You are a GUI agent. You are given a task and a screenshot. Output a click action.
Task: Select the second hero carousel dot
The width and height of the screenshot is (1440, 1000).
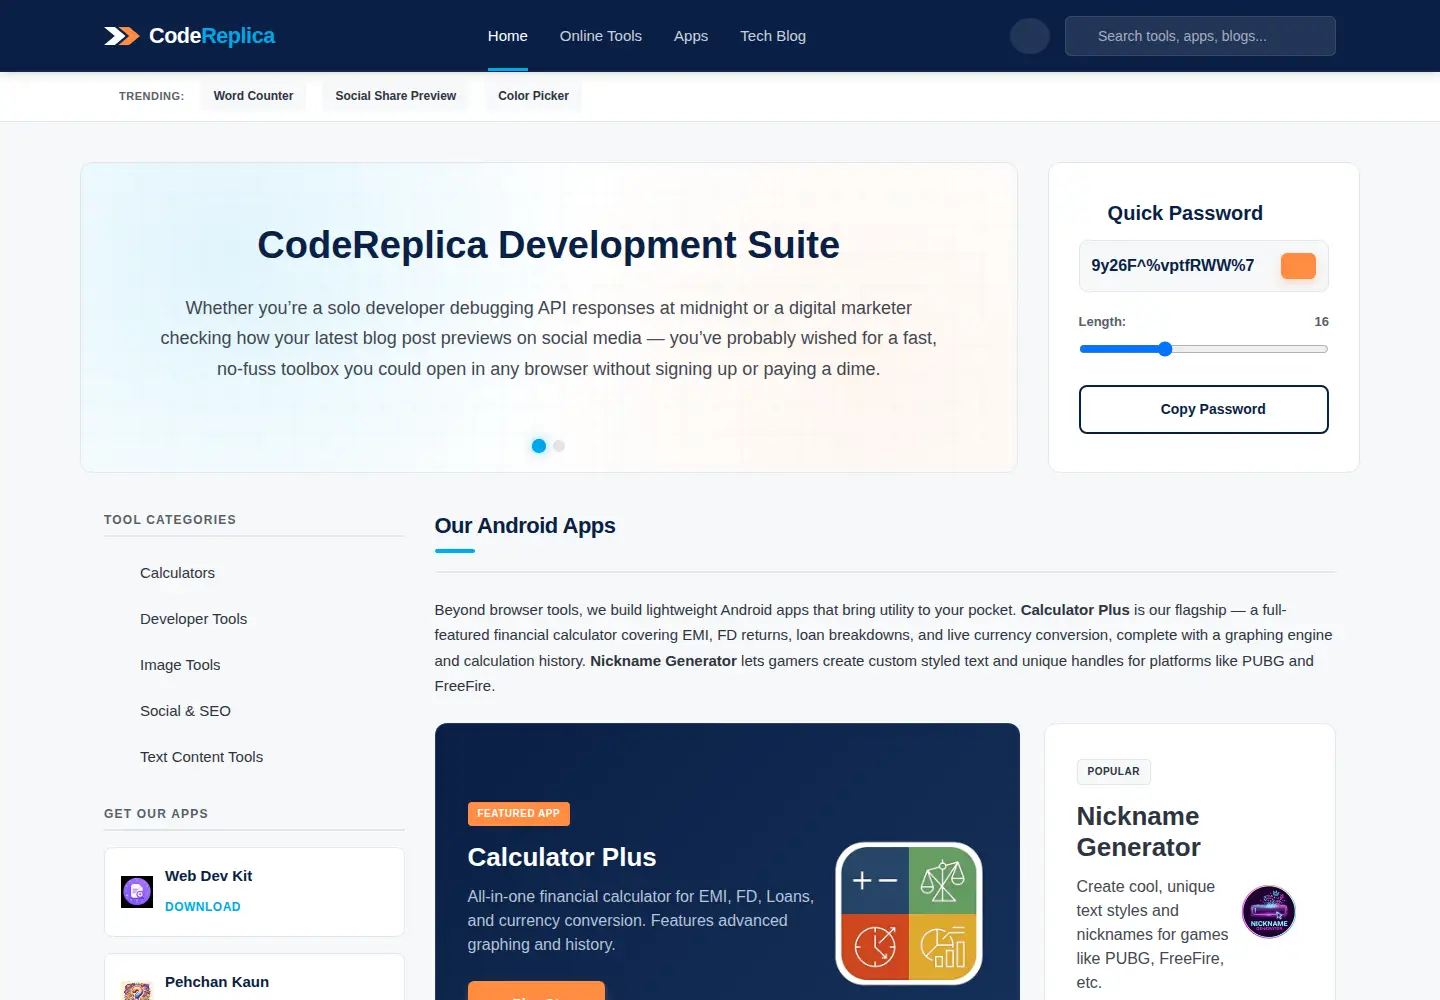[559, 446]
